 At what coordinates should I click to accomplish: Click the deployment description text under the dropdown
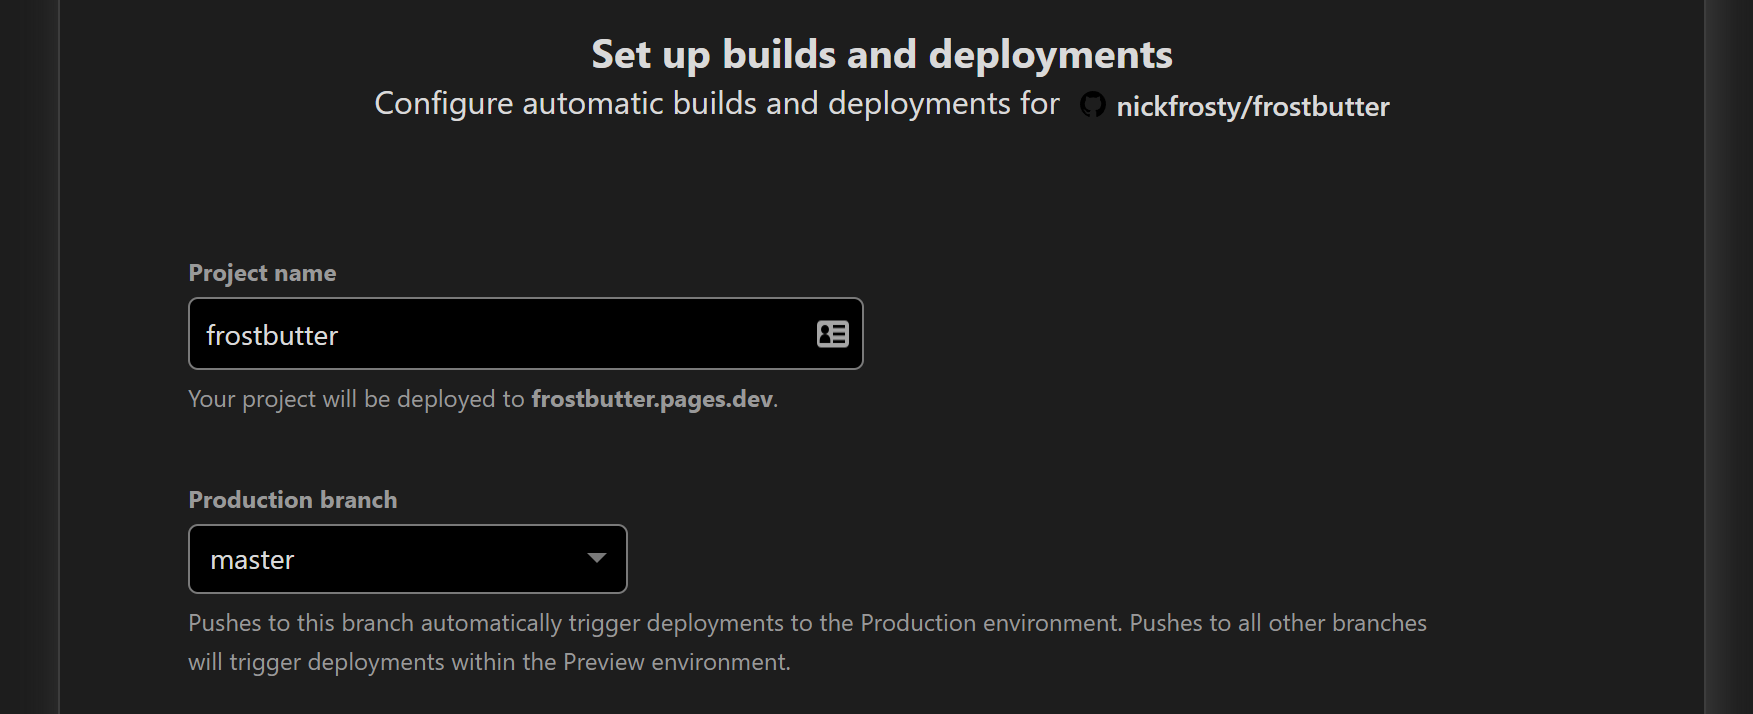pos(807,641)
